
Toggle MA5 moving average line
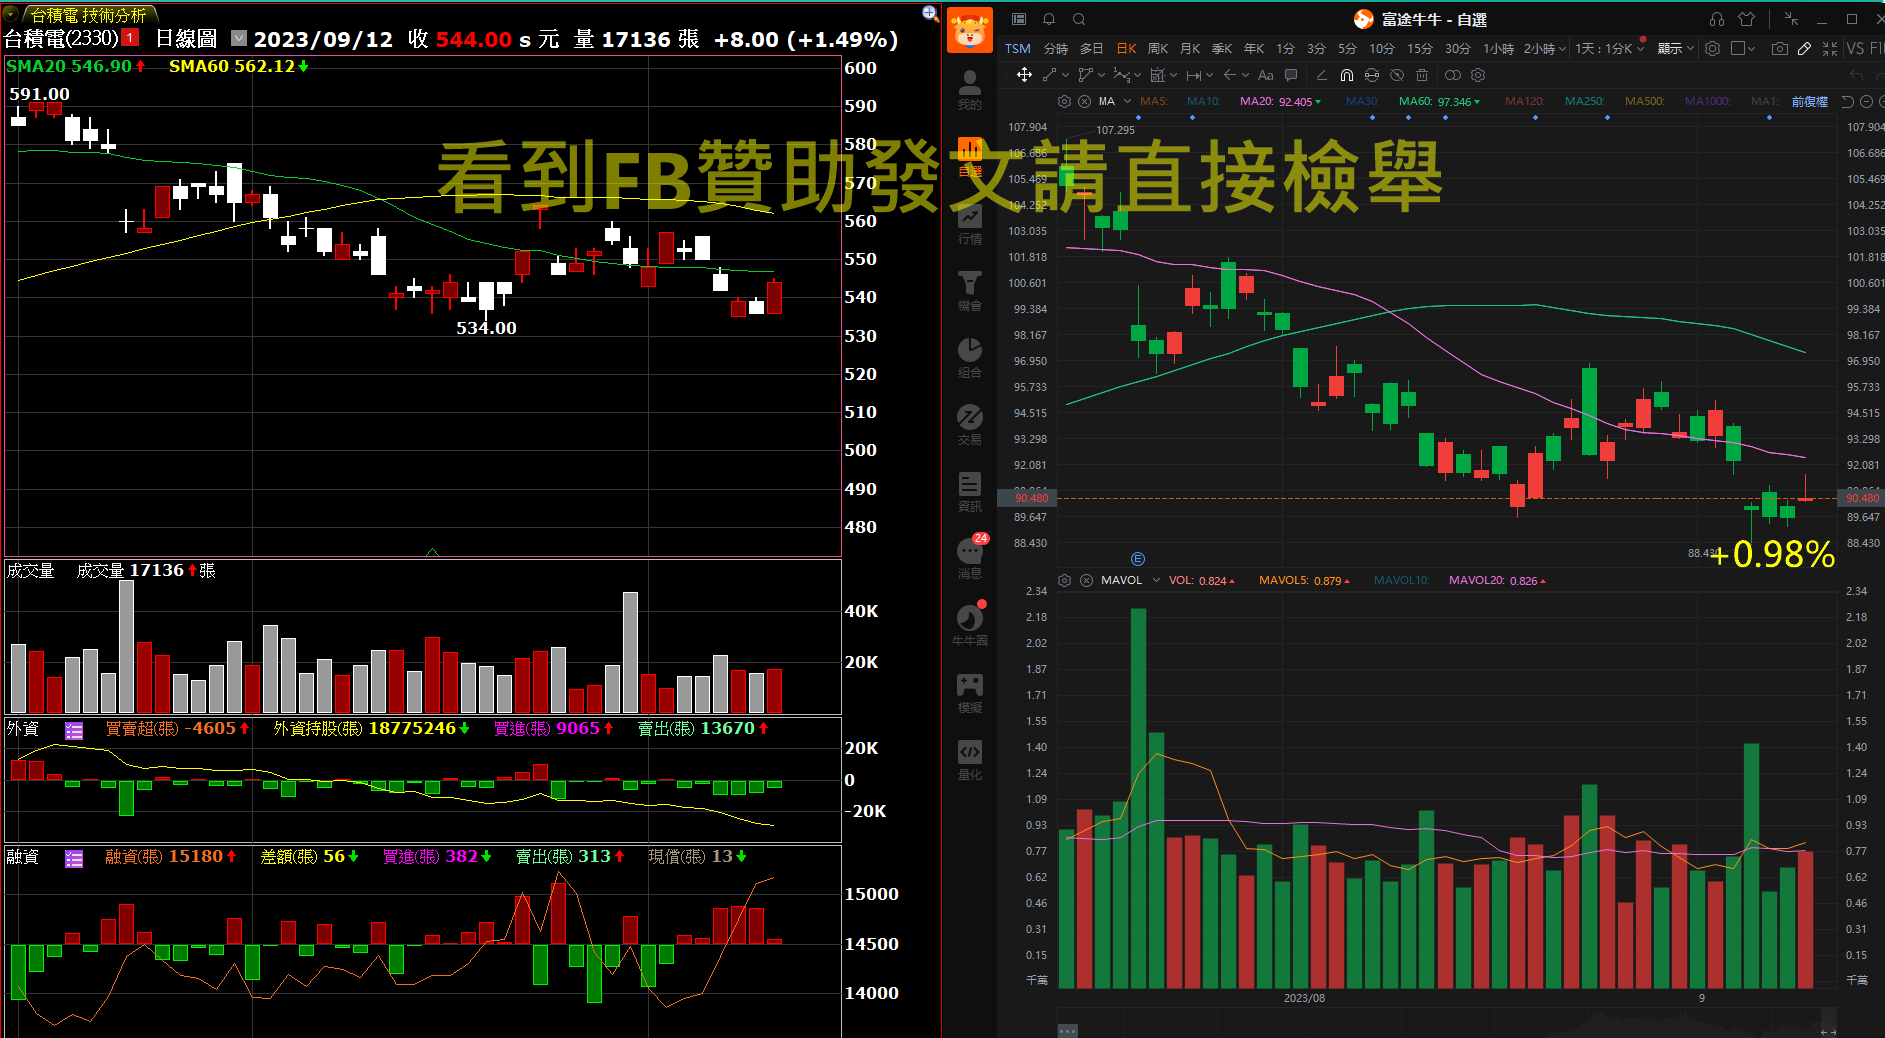[1153, 101]
